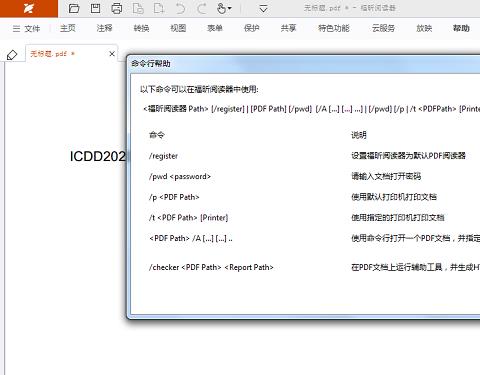Click the /p <PDF Path> command text
The image size is (480, 375).
click(174, 197)
